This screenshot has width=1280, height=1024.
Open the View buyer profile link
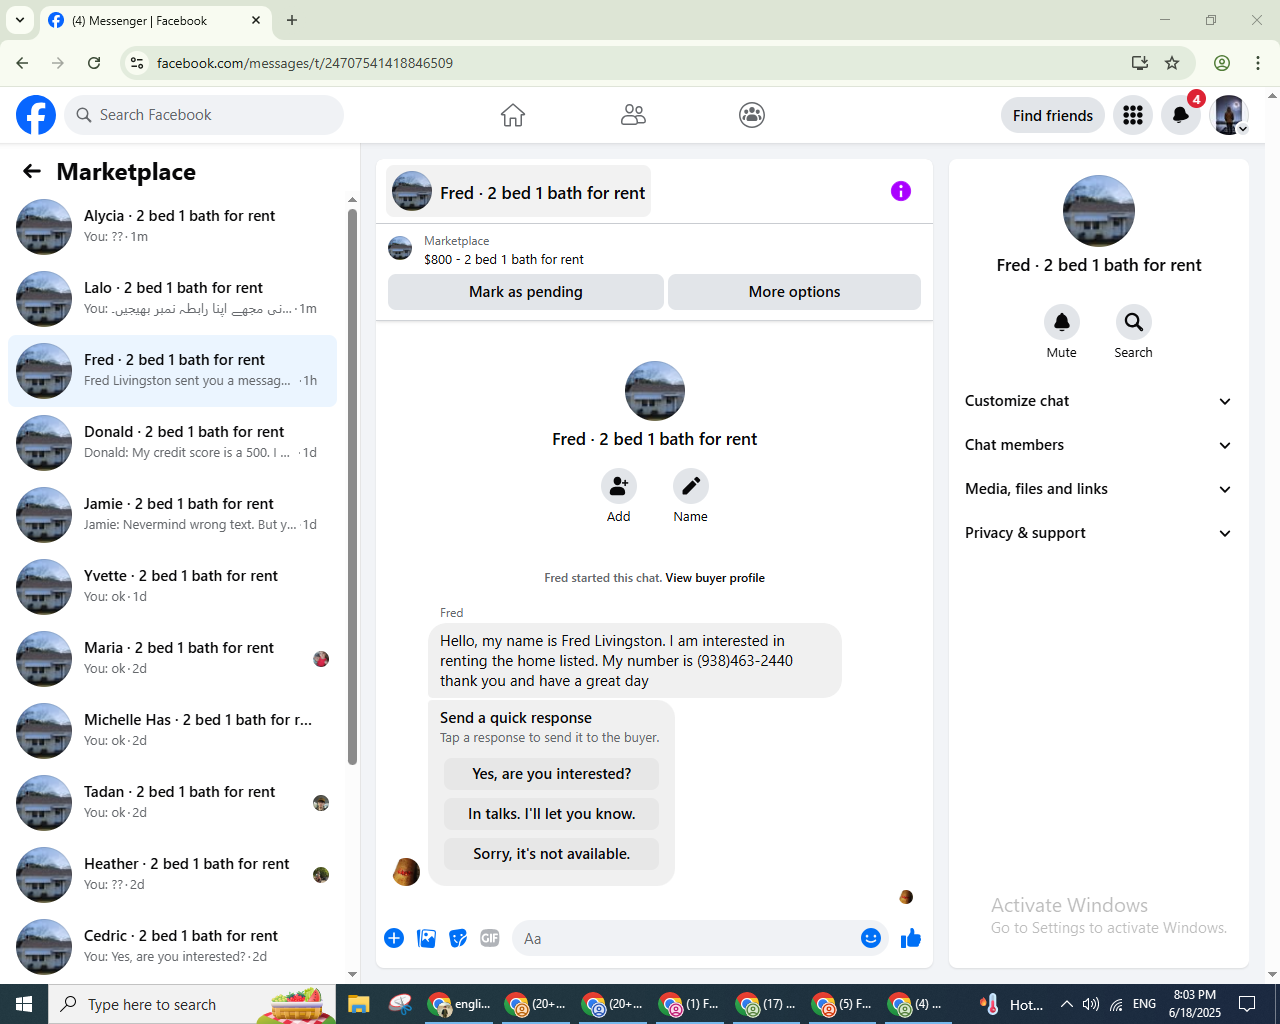[715, 578]
